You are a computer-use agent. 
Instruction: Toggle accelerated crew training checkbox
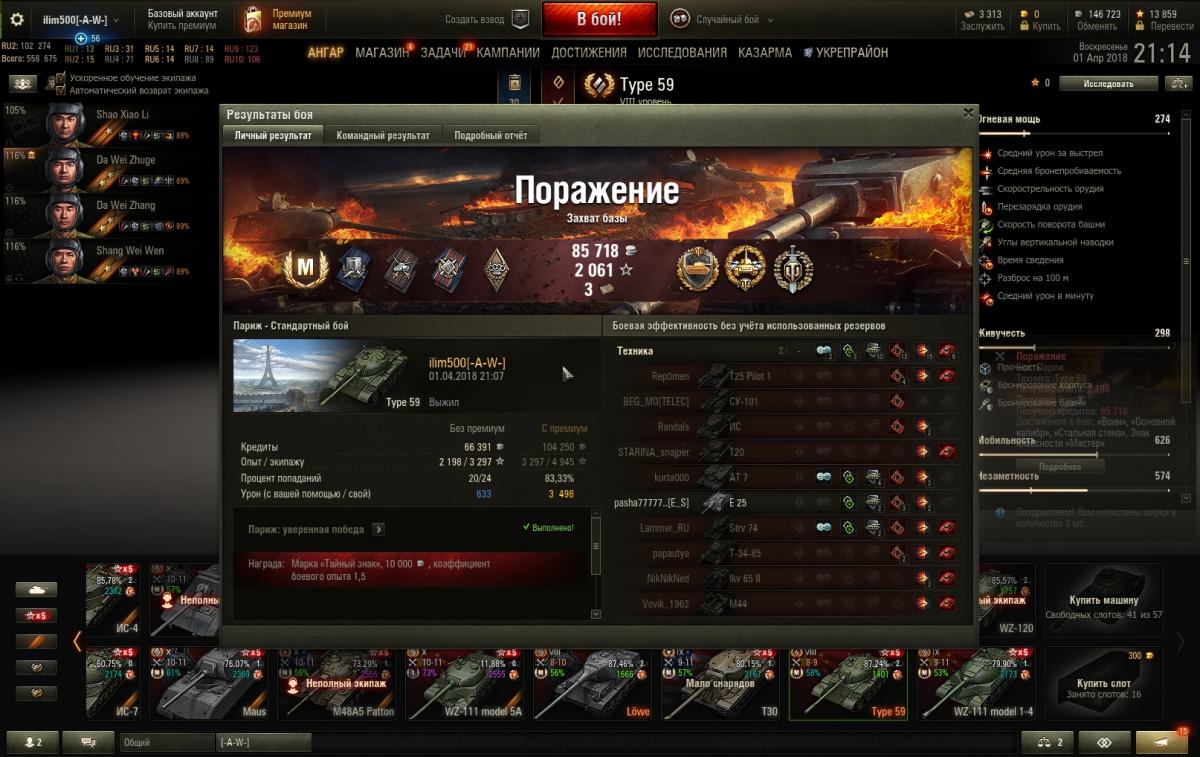(x=61, y=78)
